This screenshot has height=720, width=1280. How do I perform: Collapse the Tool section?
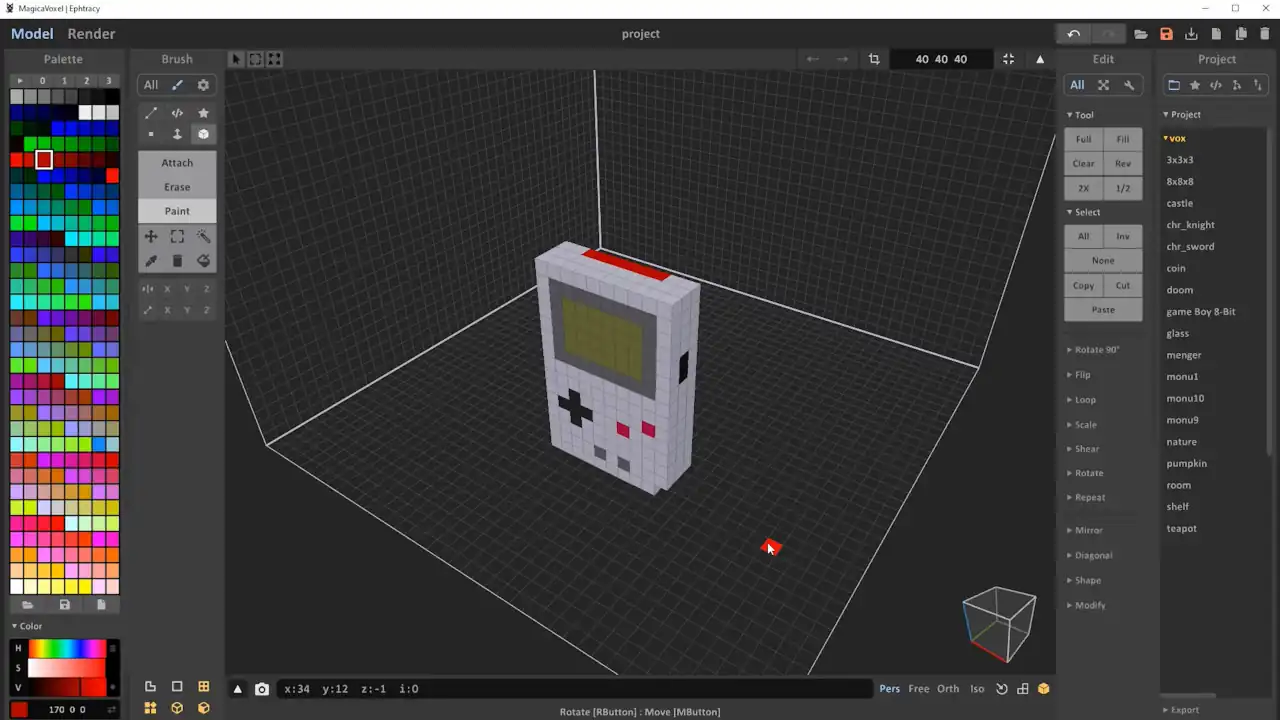[1080, 115]
